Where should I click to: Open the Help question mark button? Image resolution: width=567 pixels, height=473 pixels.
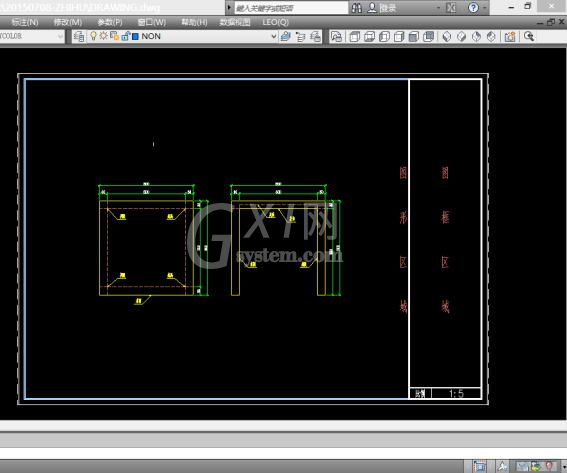tap(473, 8)
